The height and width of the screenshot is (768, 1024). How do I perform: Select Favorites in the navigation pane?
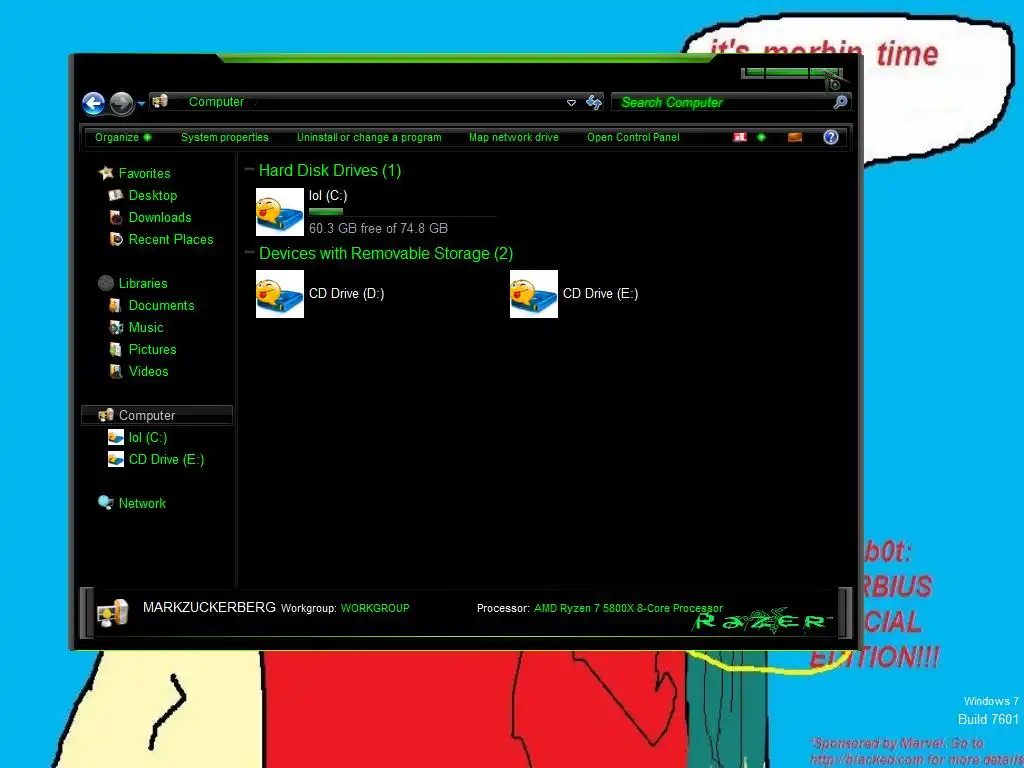click(144, 173)
